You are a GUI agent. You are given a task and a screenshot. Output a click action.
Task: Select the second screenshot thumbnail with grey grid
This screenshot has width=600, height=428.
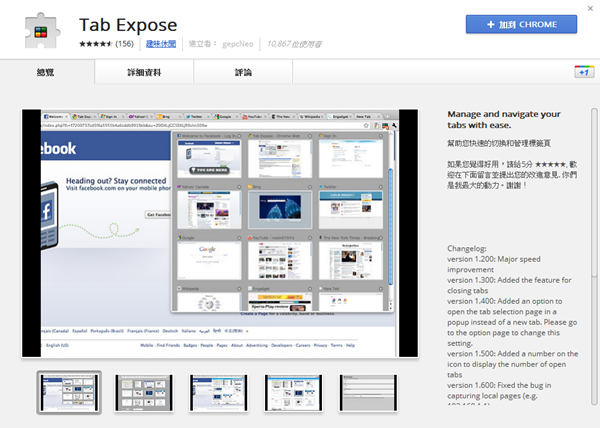144,393
